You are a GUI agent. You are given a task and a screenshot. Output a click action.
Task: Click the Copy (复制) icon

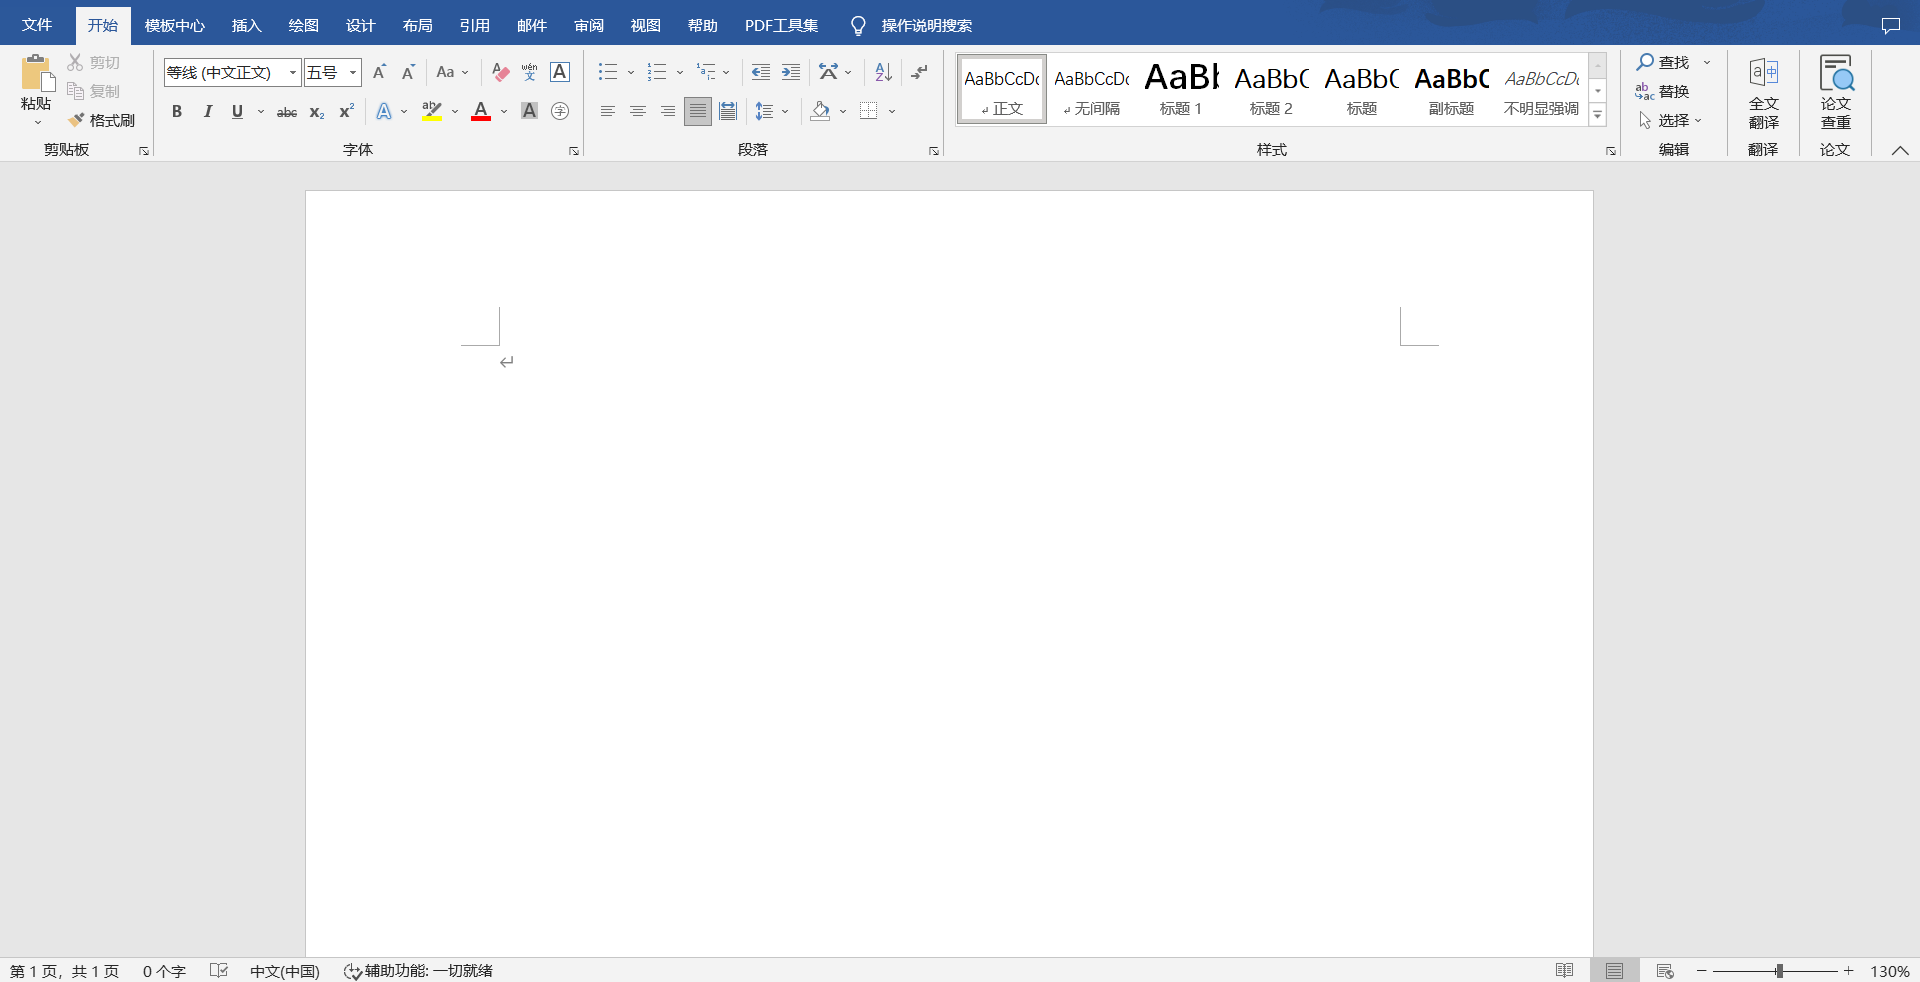coord(75,91)
